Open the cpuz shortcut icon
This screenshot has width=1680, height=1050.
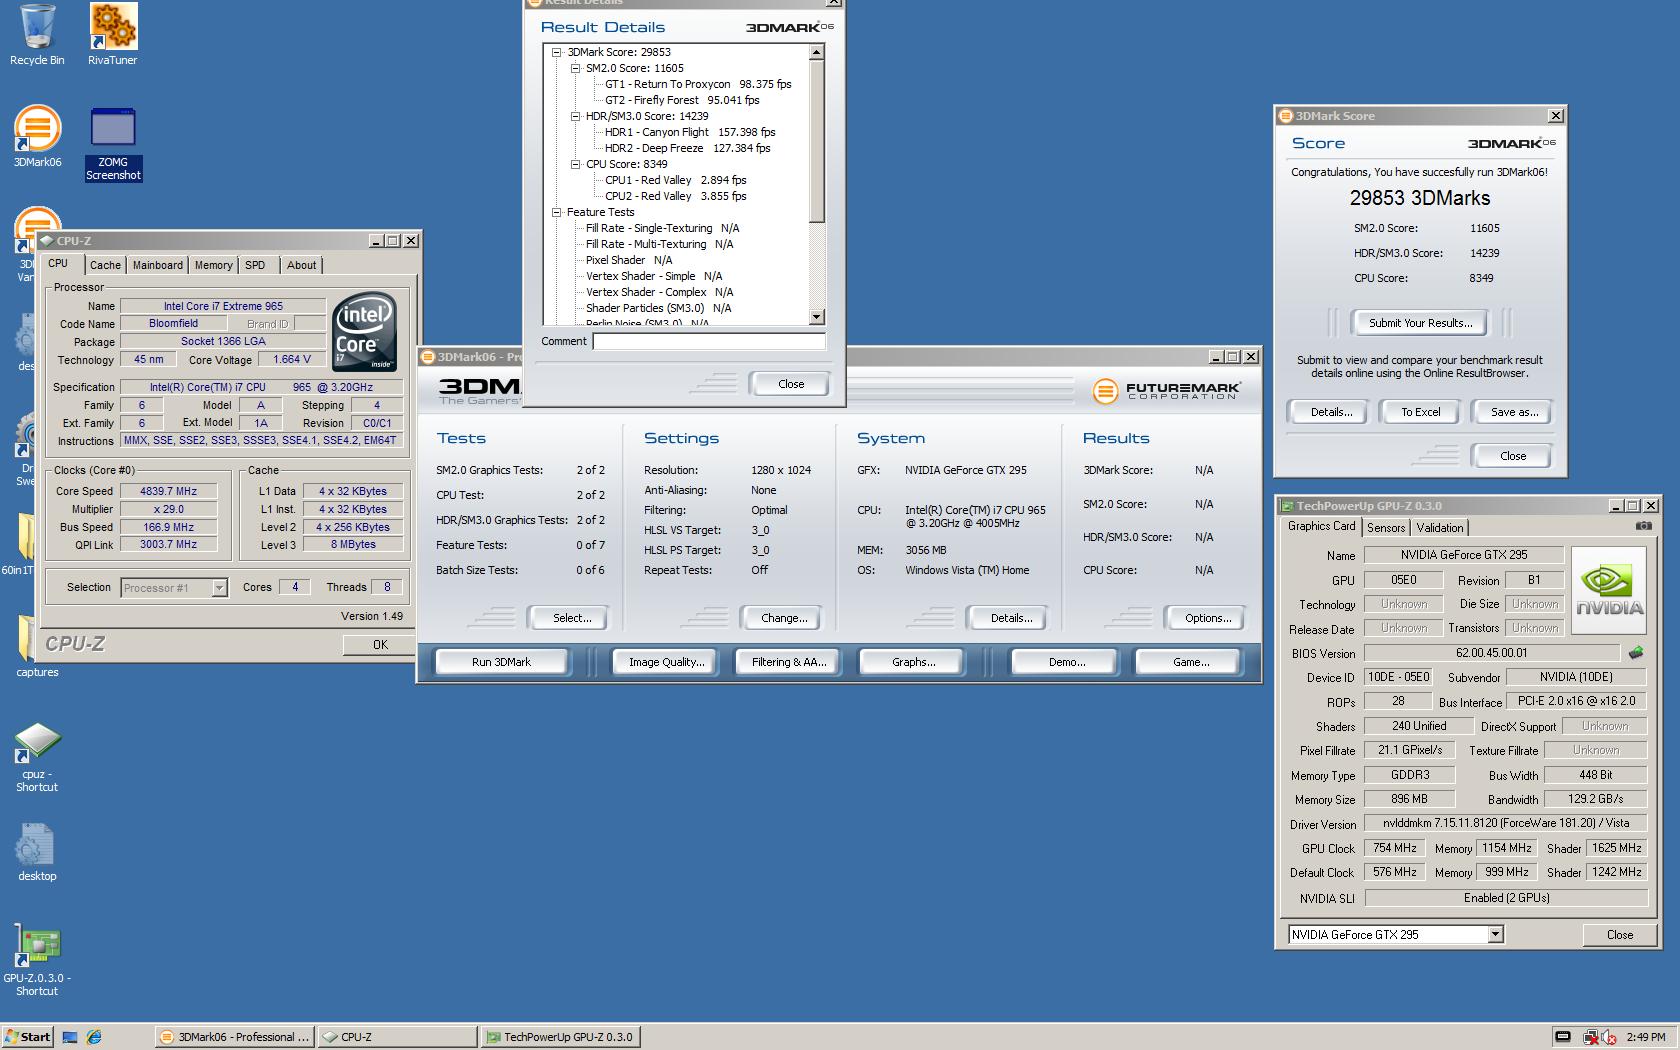coord(37,758)
